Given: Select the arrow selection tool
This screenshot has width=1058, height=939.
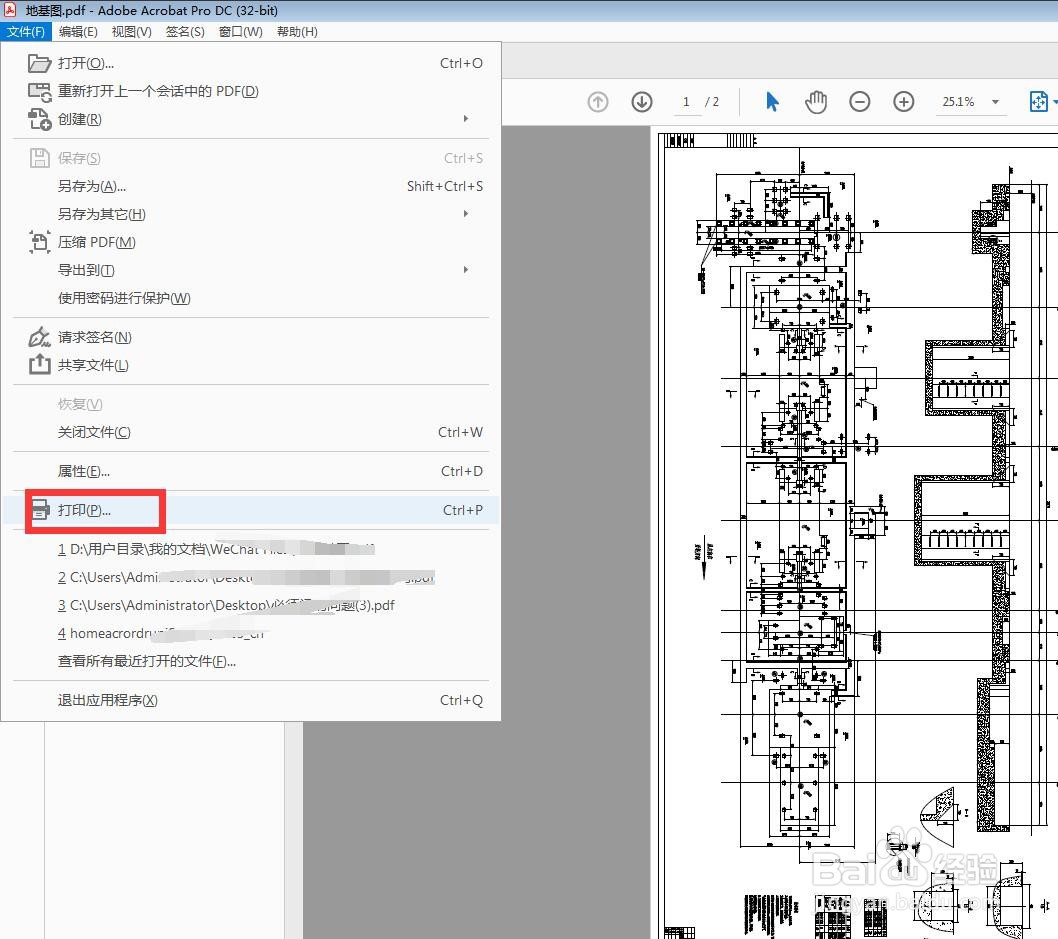Looking at the screenshot, I should (773, 102).
